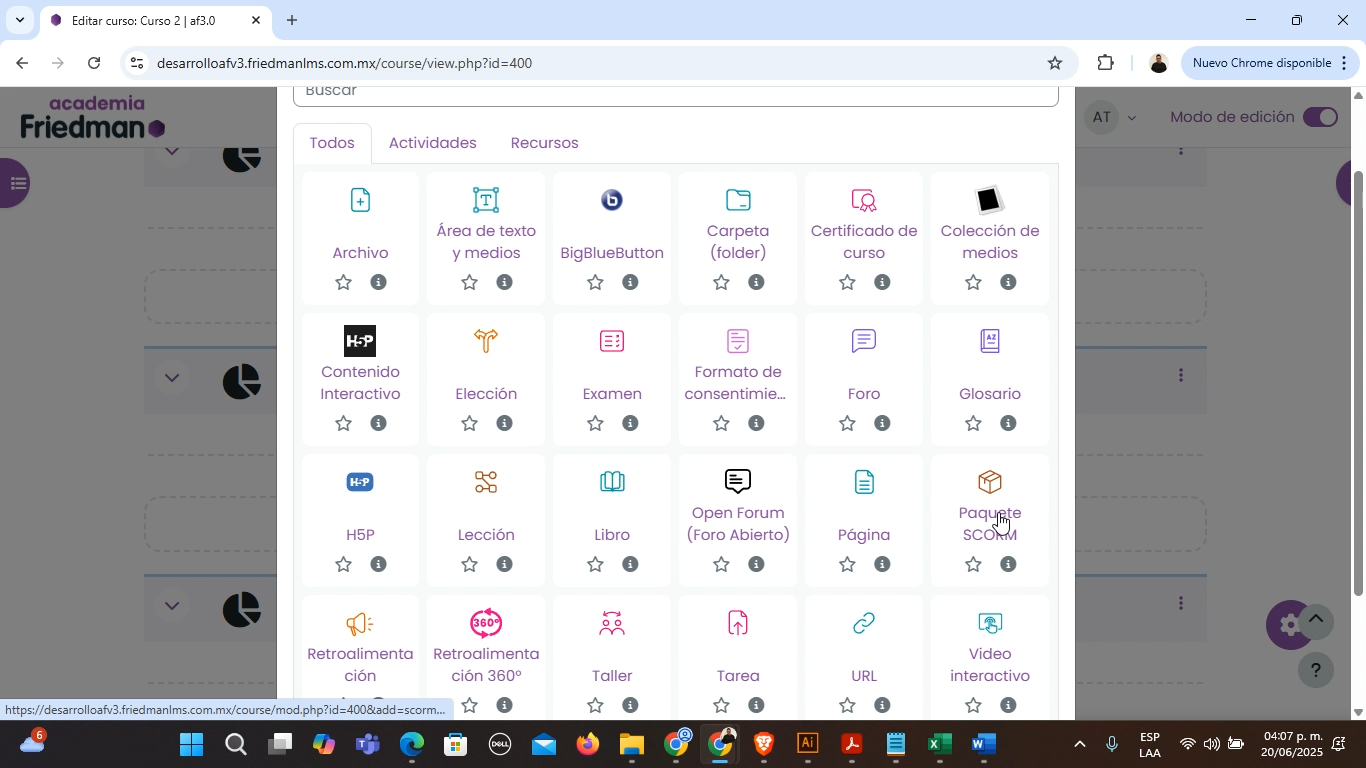1366x768 pixels.
Task: Click the Contenido Interactivo label
Action: (x=360, y=383)
